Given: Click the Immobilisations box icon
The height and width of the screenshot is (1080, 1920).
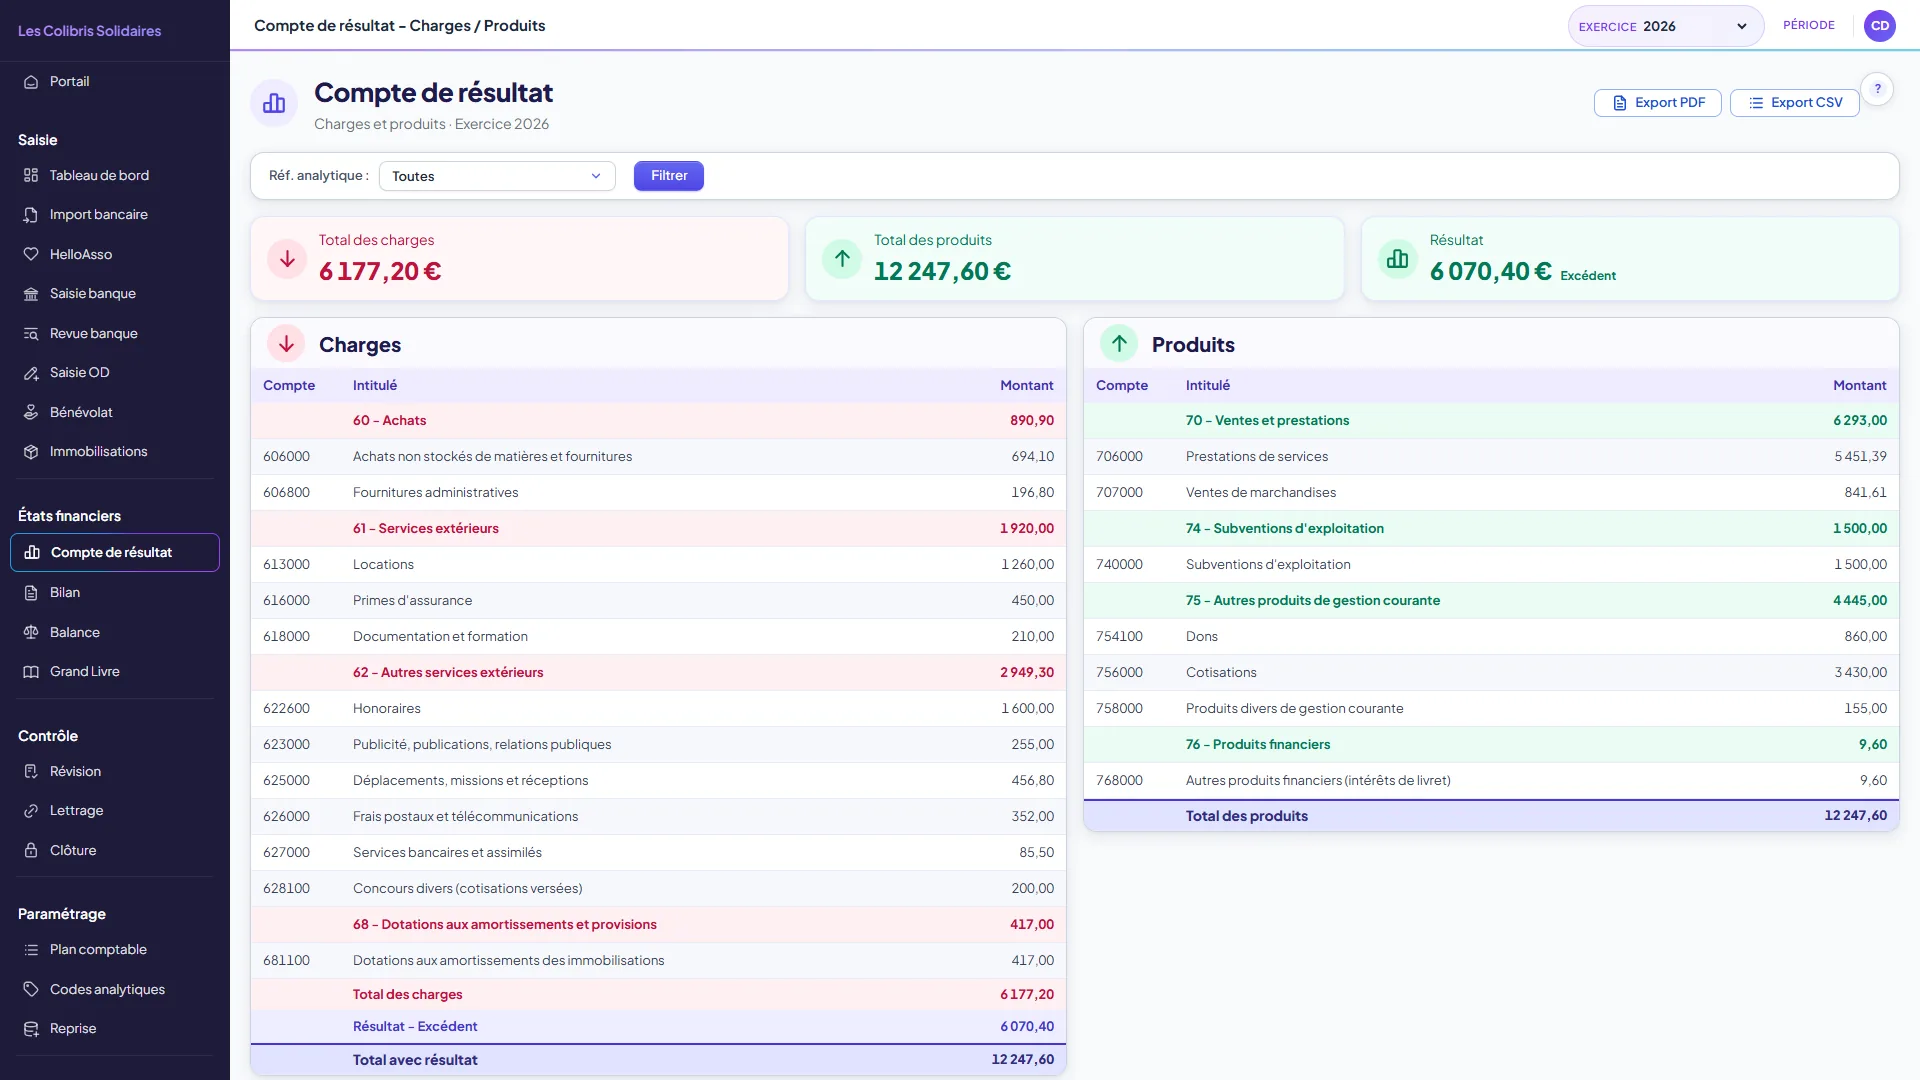Looking at the screenshot, I should pyautogui.click(x=31, y=452).
